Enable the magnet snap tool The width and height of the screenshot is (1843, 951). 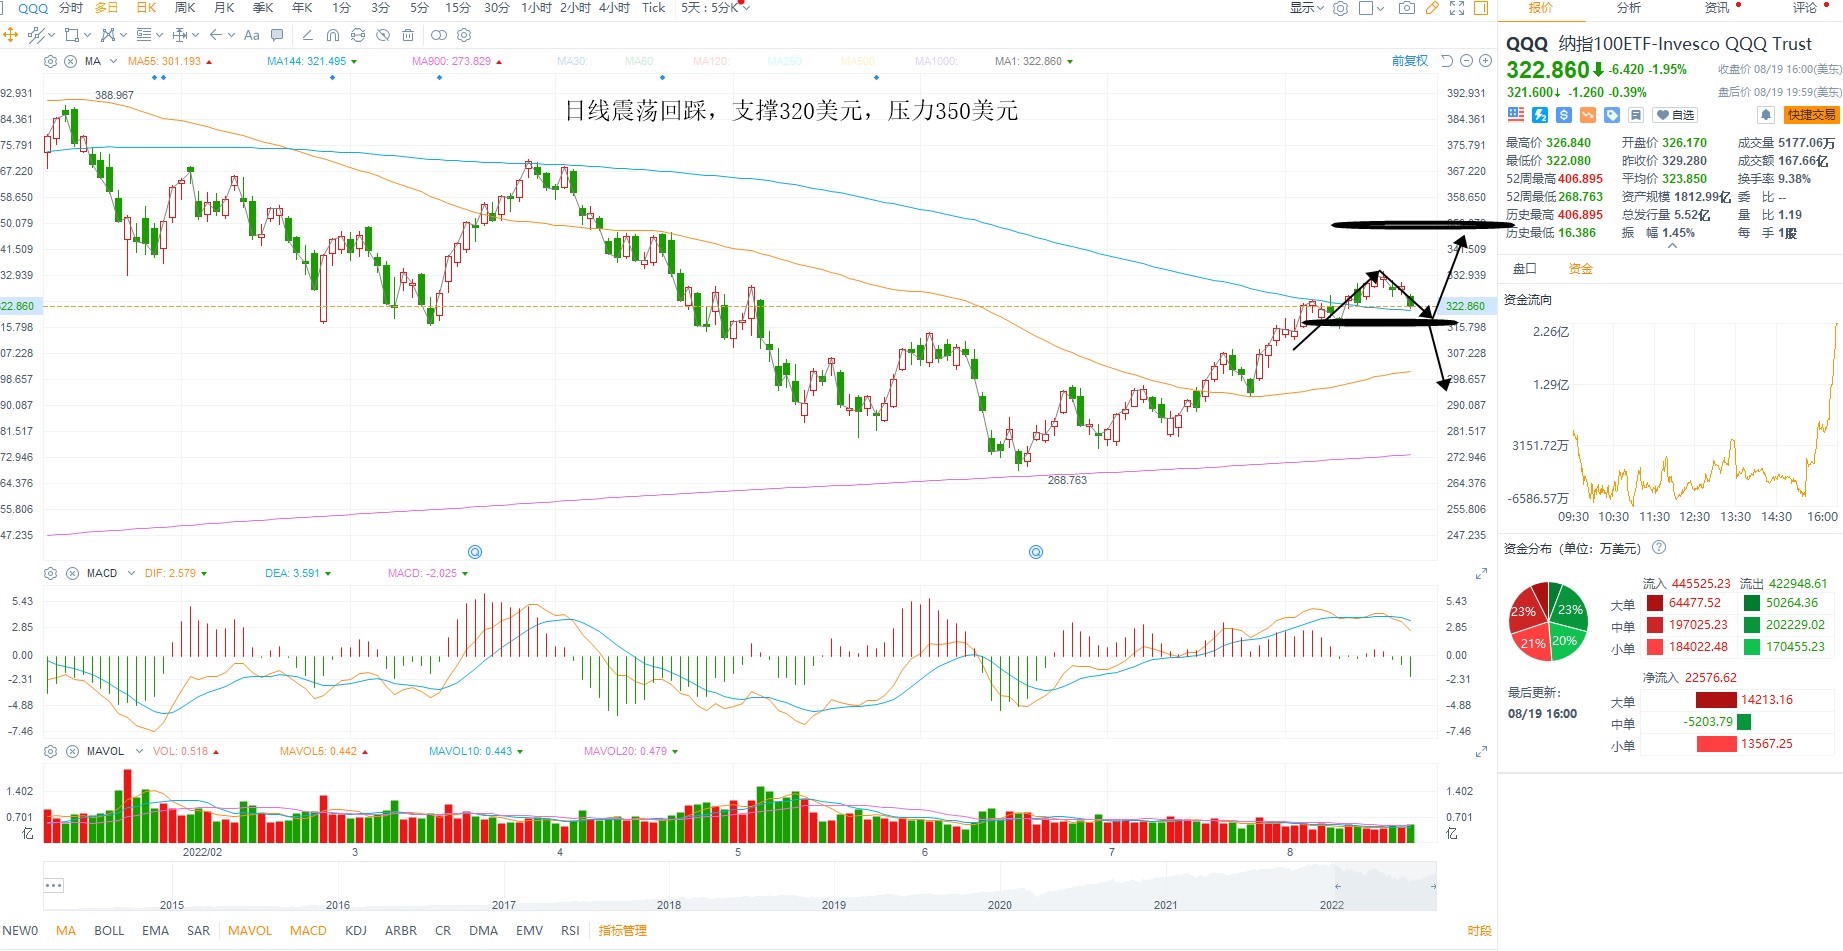pos(333,35)
